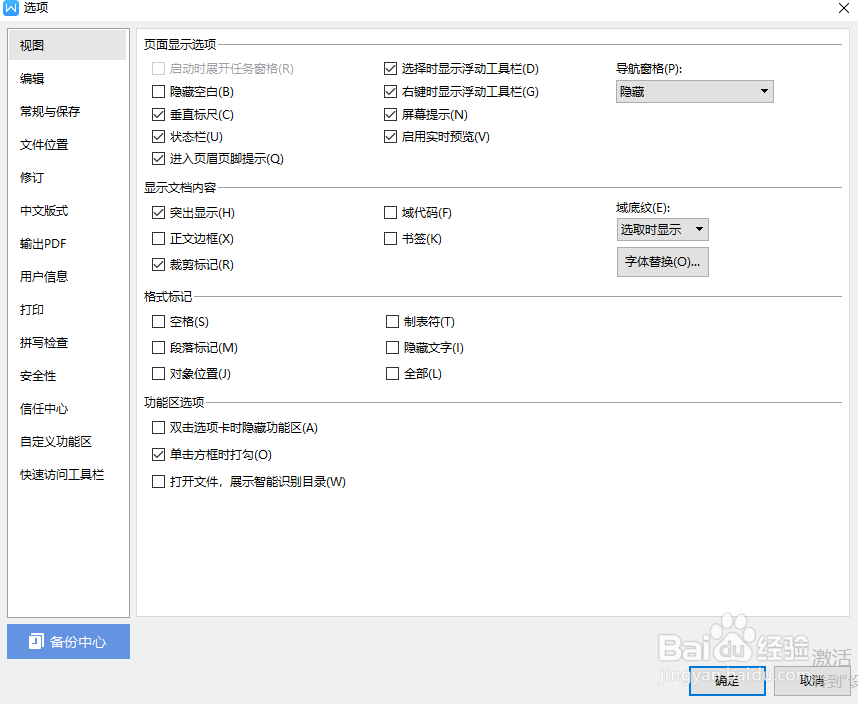The height and width of the screenshot is (704, 858).
Task: Select the 视图 category
Action: point(68,45)
